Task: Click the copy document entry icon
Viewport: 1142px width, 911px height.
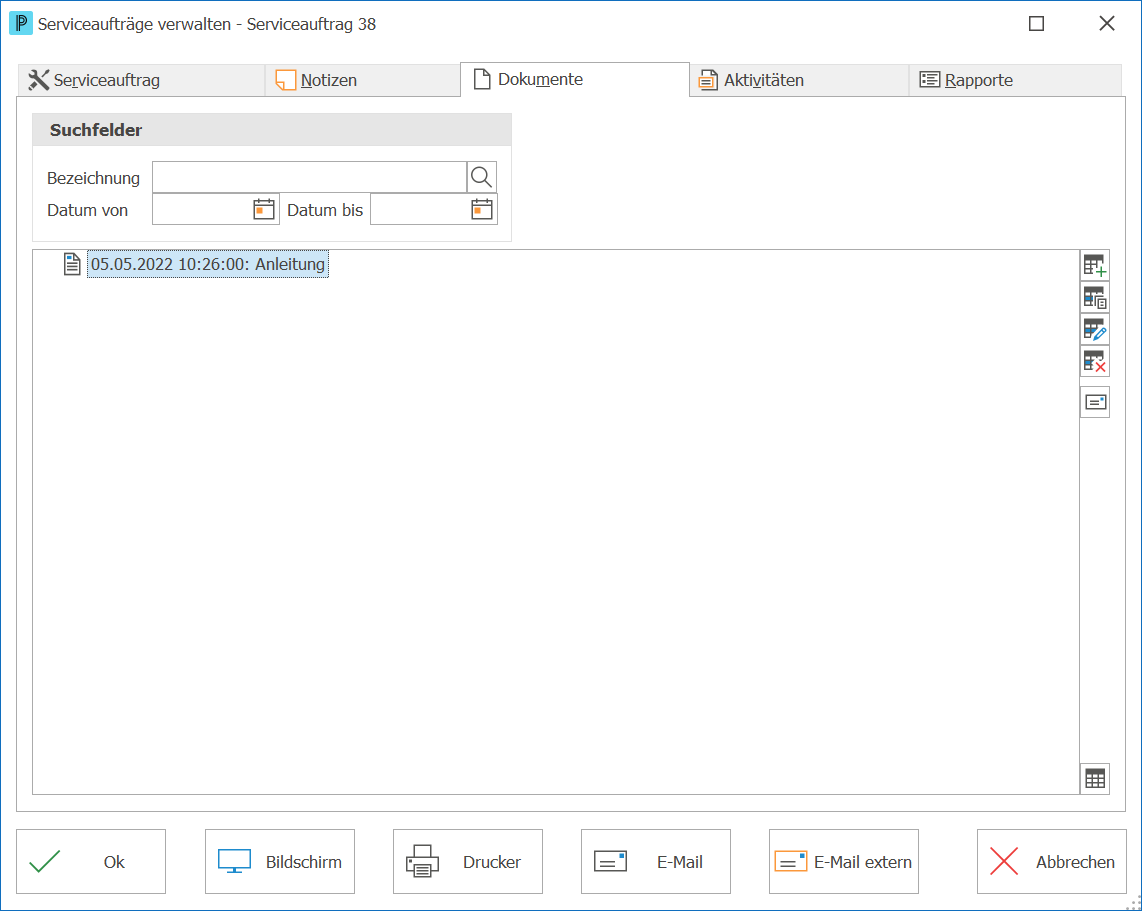Action: pyautogui.click(x=1095, y=297)
